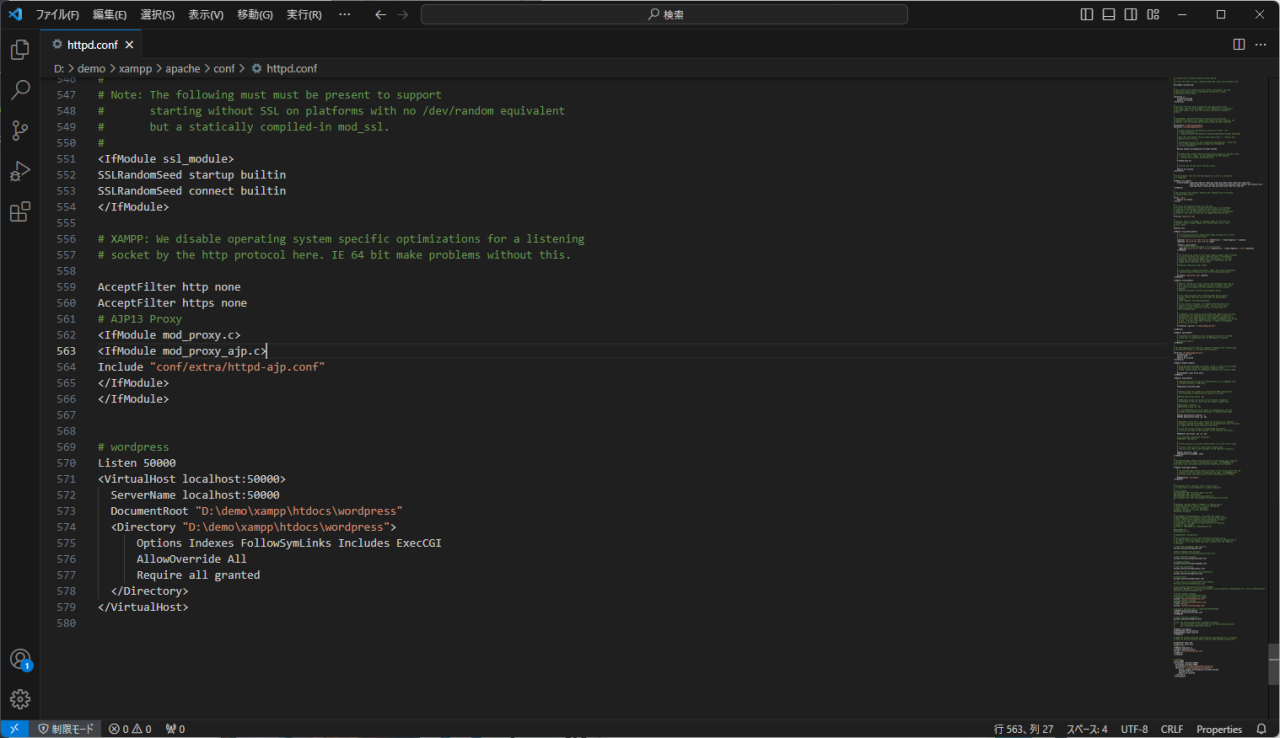Toggle the bottom panel layout icon

[1109, 15]
